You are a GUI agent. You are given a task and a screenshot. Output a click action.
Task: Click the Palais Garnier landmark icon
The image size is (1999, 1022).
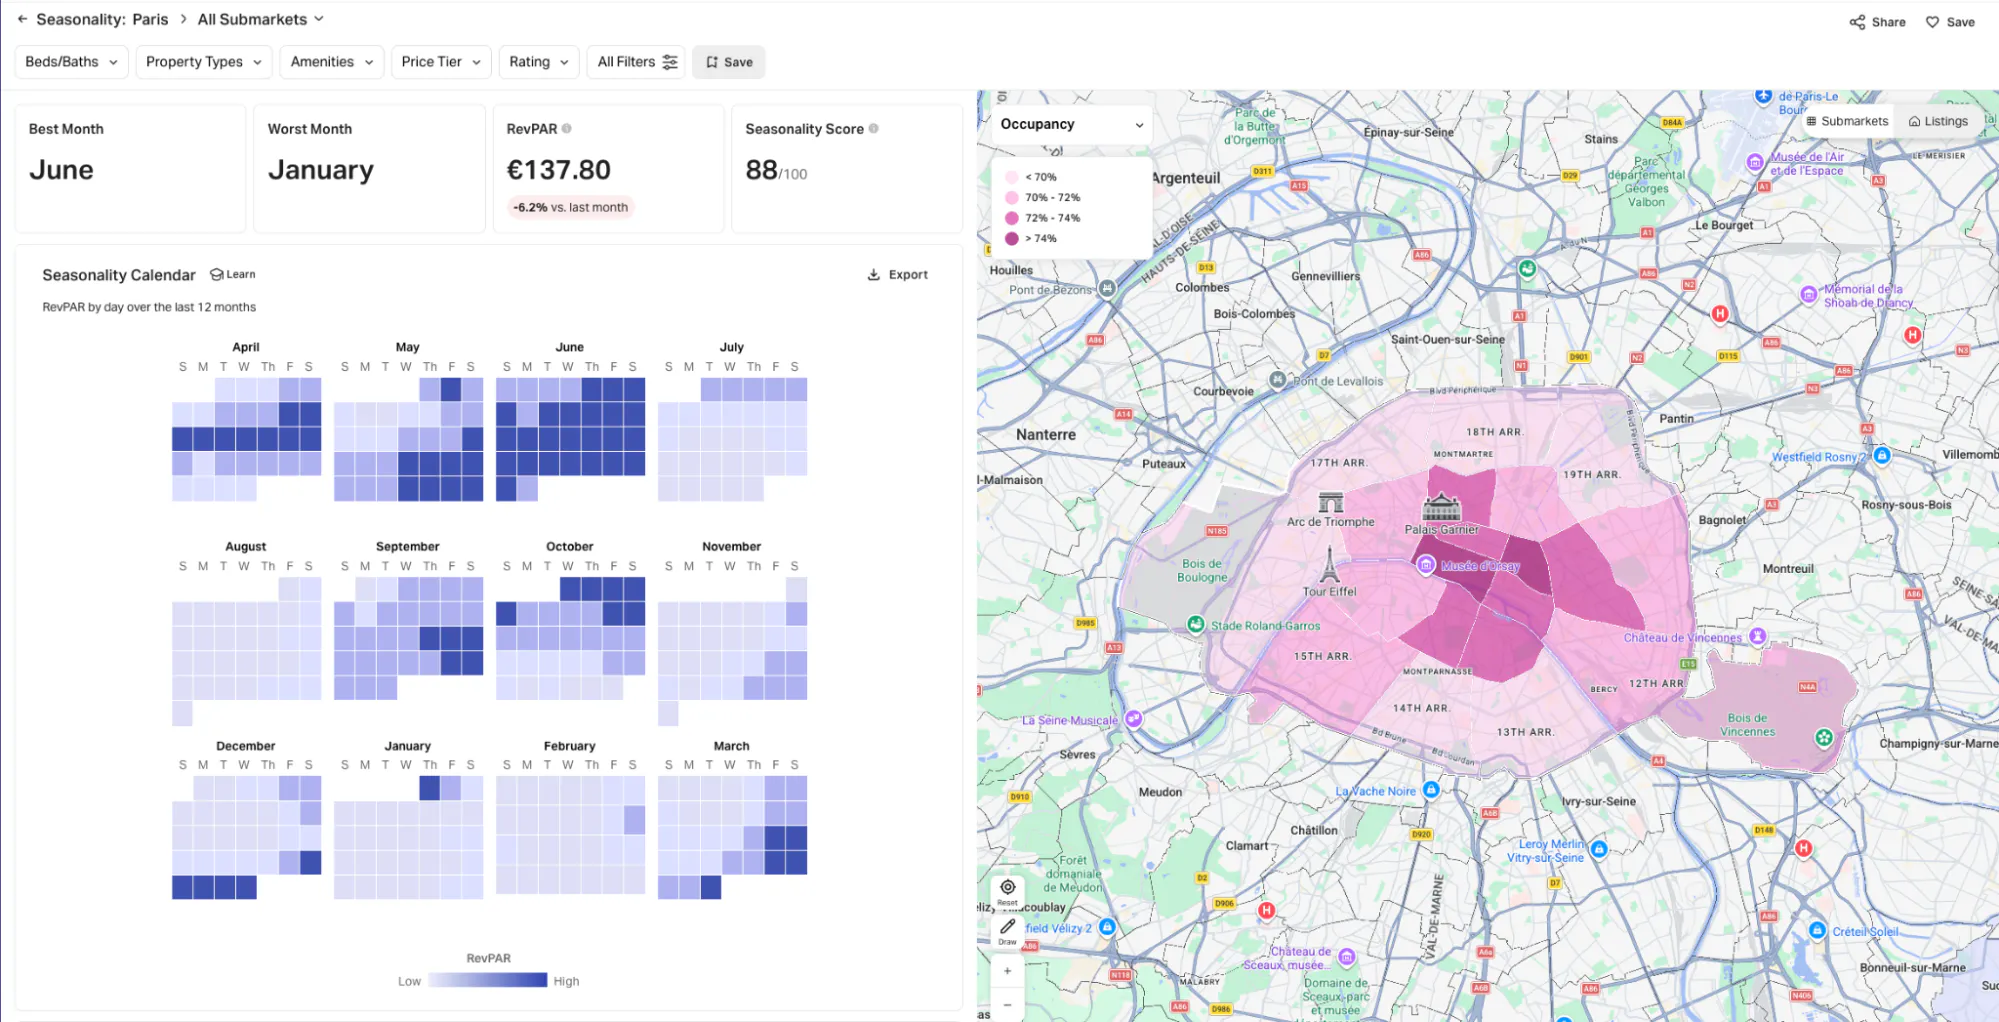tap(1441, 508)
